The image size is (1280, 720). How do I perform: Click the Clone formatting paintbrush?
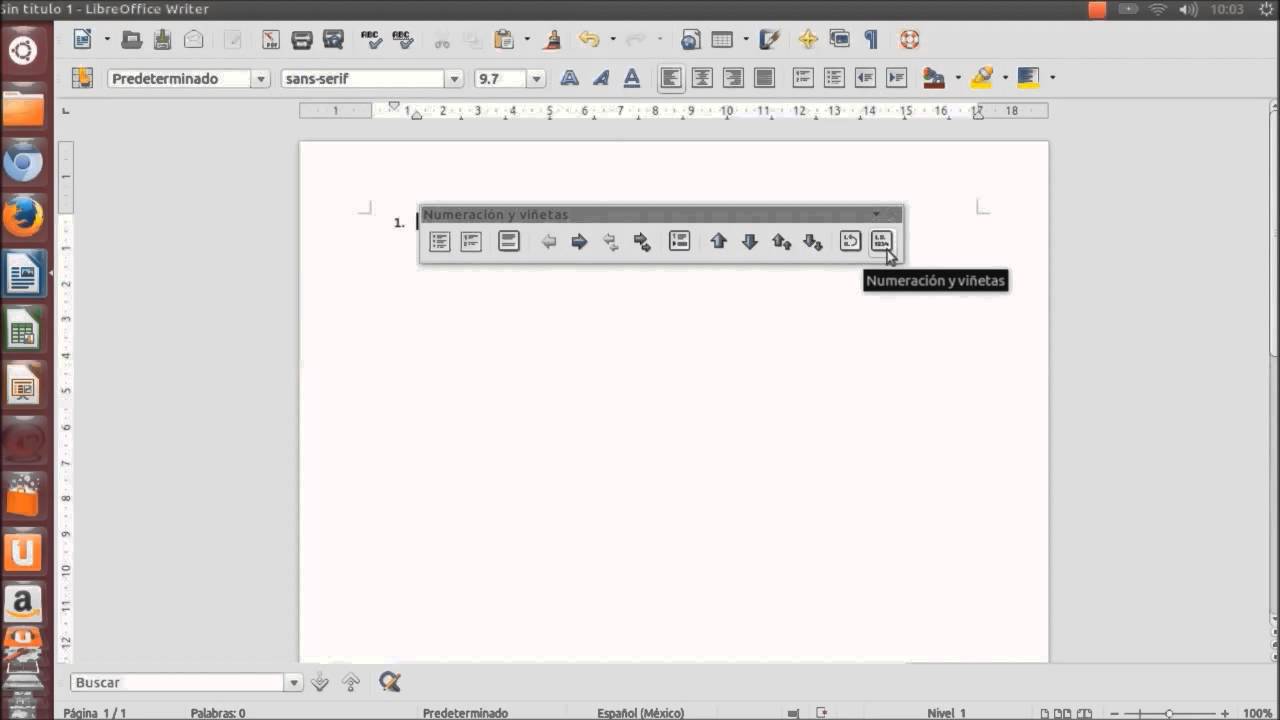(x=551, y=40)
